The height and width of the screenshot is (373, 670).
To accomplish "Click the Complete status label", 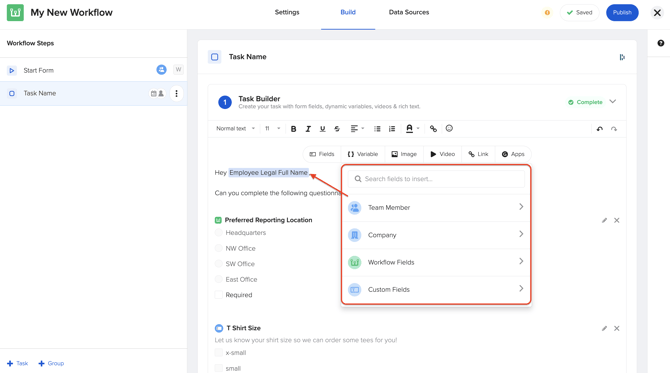I will coord(585,102).
